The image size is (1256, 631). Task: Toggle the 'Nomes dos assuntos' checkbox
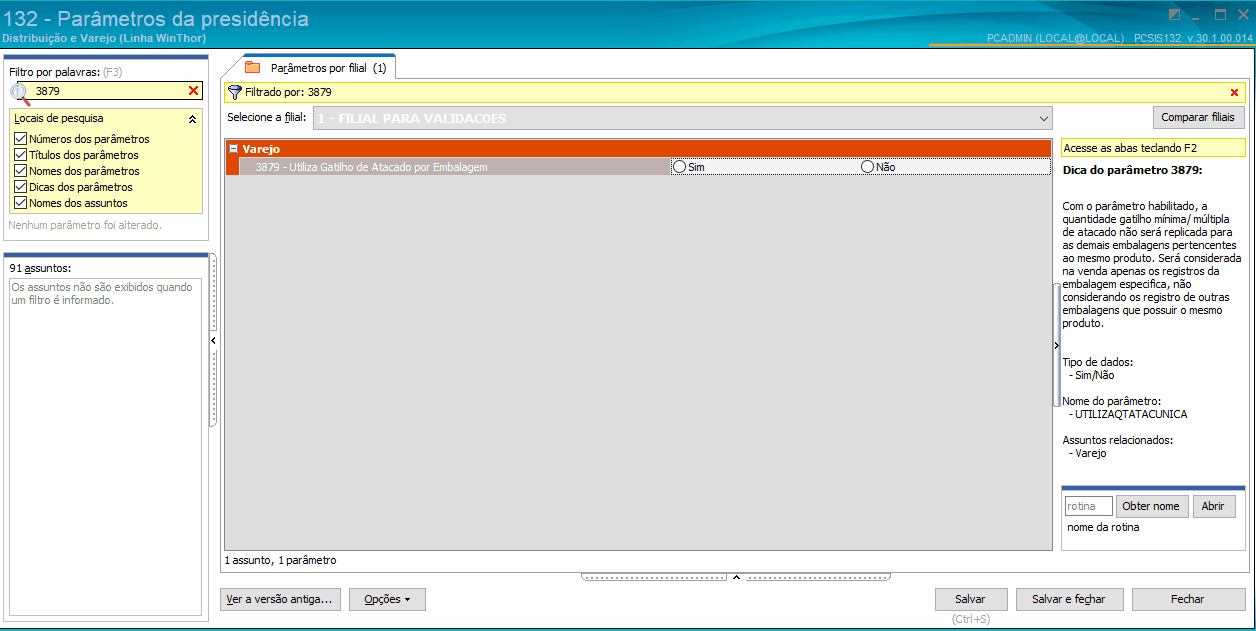coord(21,203)
